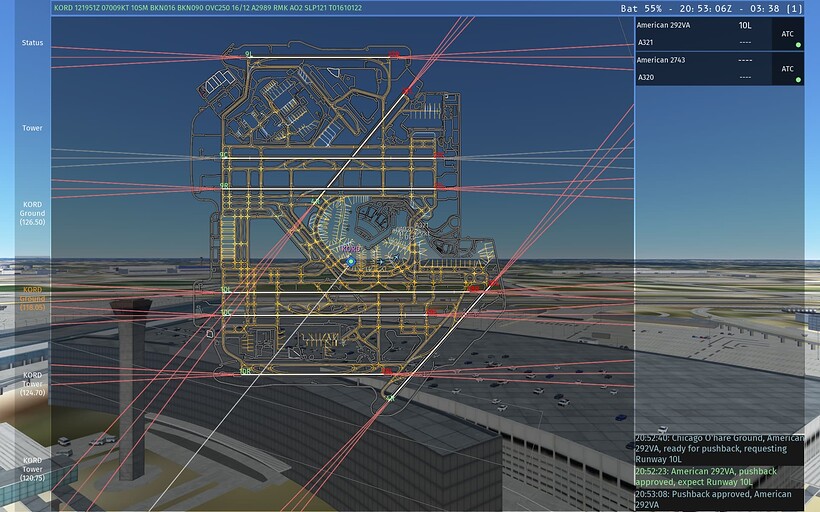Select the second aircraft icon at the terminal gates
The width and height of the screenshot is (820, 512).
[396, 257]
